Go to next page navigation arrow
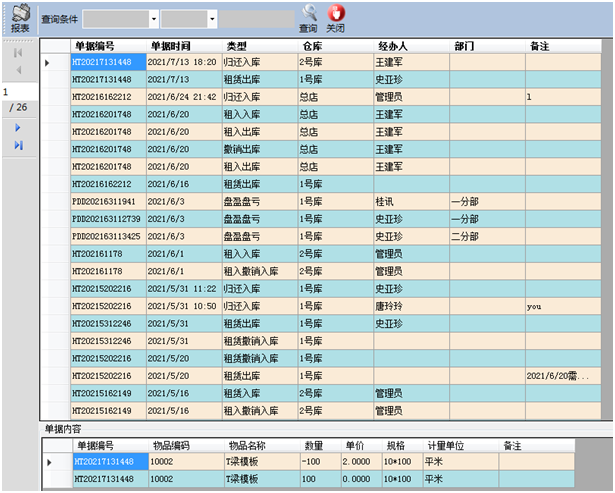This screenshot has height=493, width=615. pos(18,128)
